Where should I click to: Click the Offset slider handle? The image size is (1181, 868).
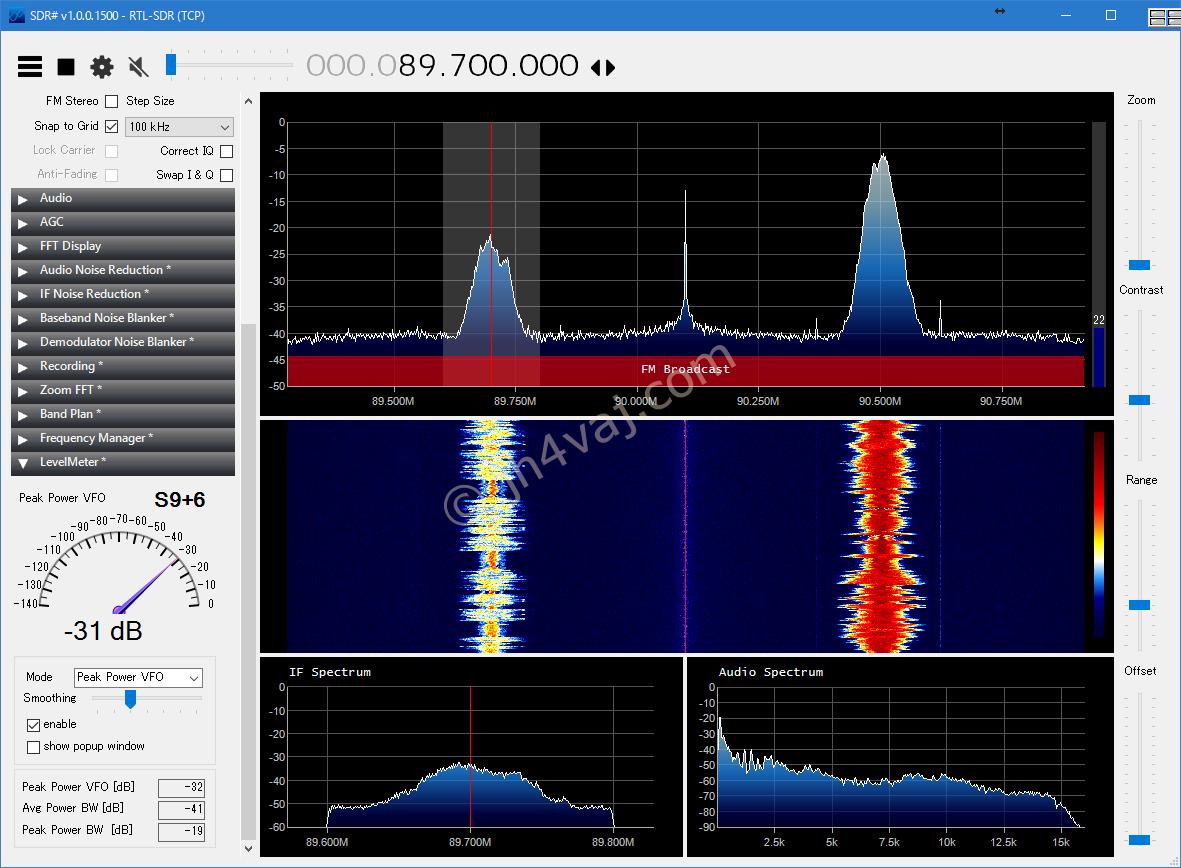click(1140, 840)
